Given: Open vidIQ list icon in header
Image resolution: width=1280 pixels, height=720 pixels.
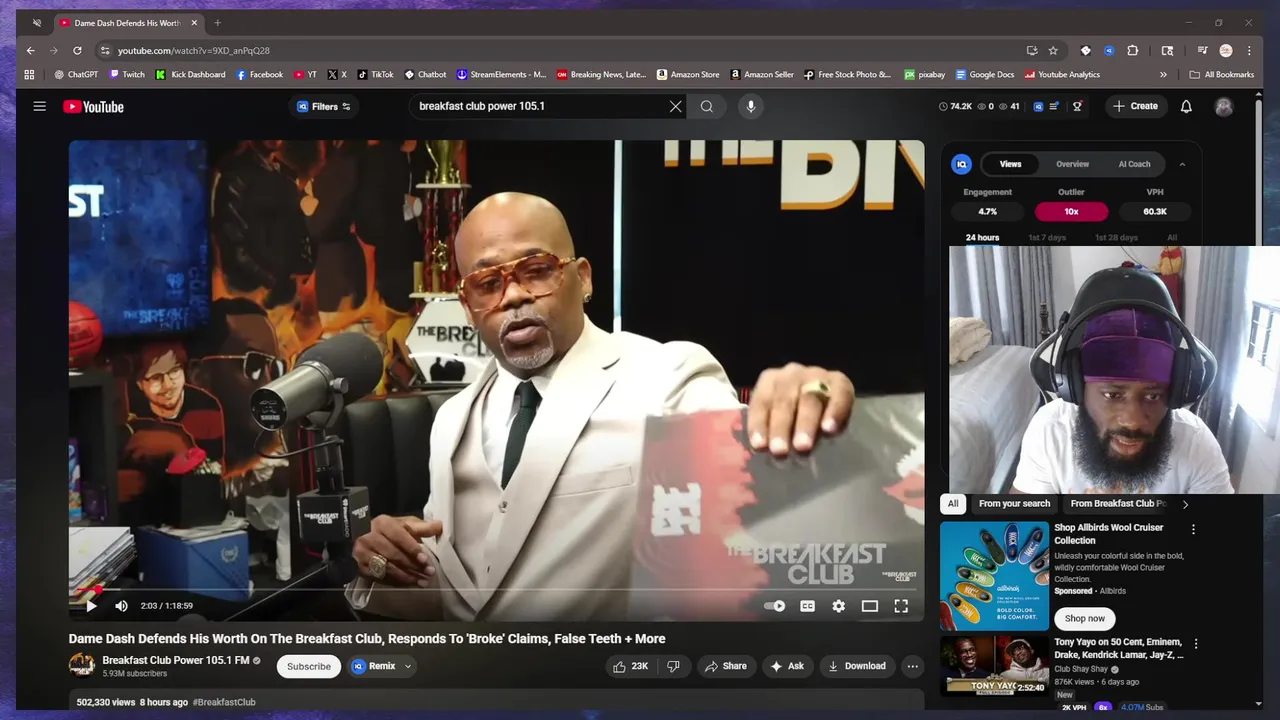Looking at the screenshot, I should 1054,106.
